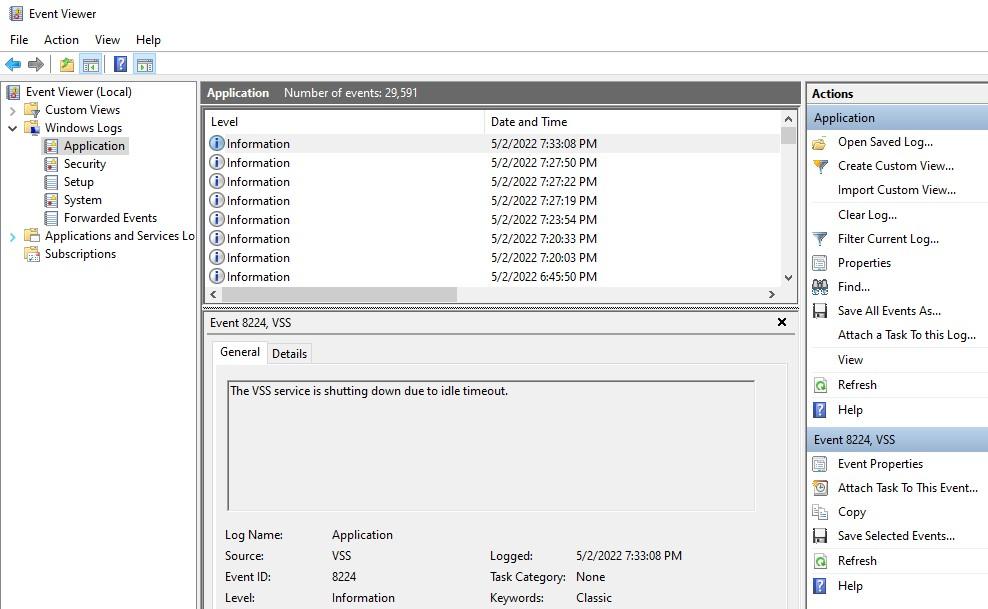Open the View submenu in Actions pane
Viewport: 988px width, 609px height.
[x=850, y=360]
